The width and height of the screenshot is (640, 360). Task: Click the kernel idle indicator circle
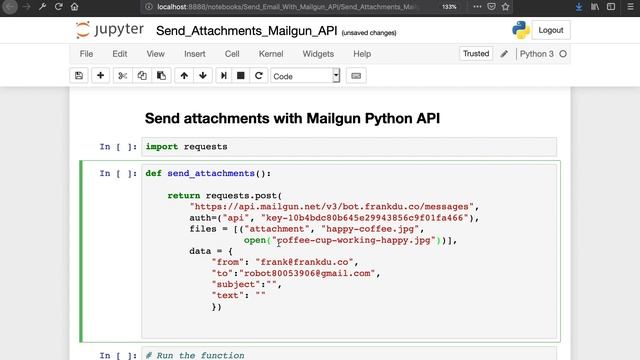coord(563,54)
